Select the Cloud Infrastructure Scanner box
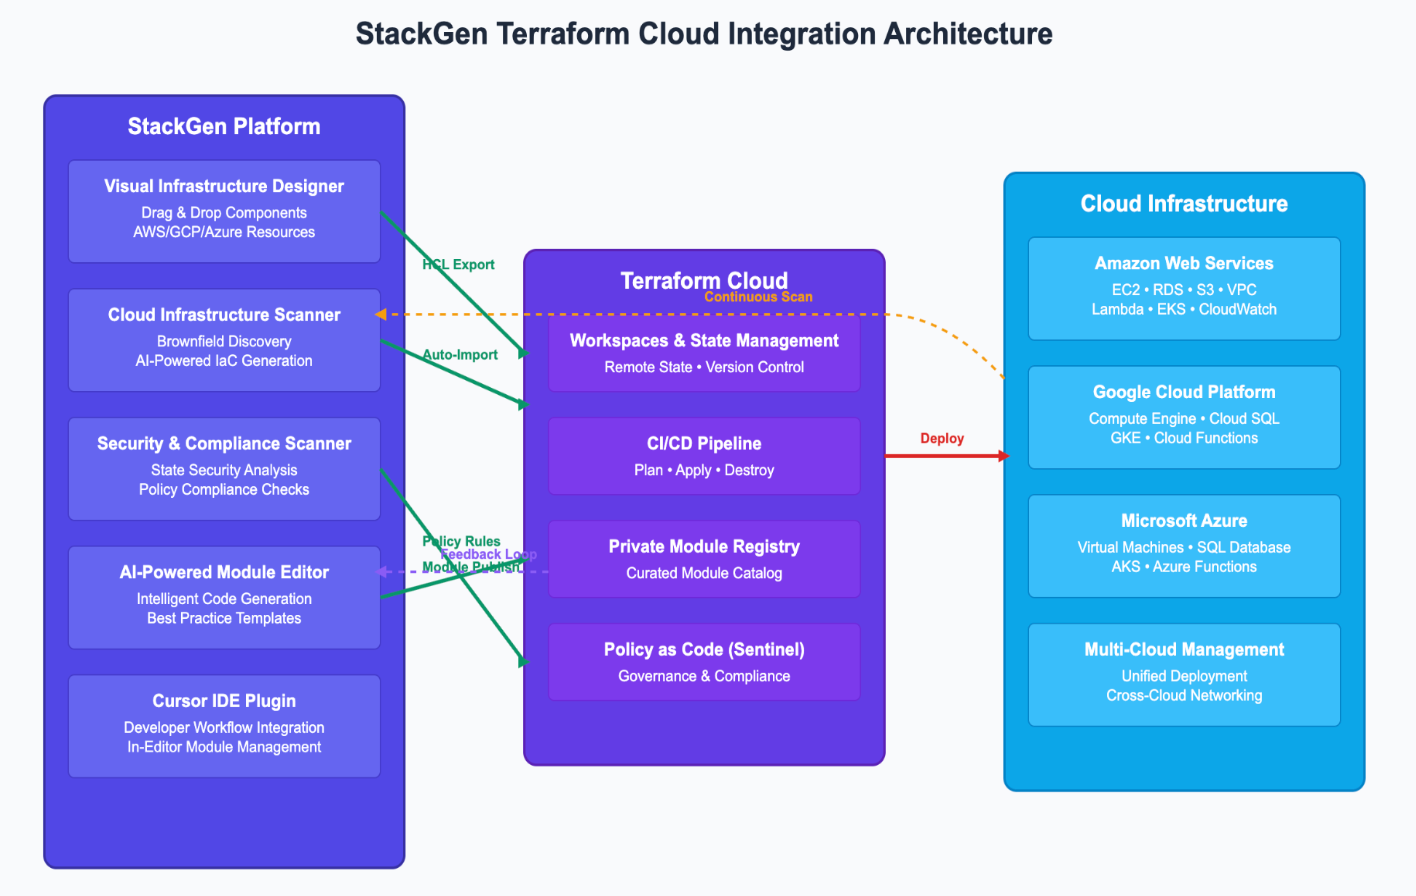 click(x=224, y=340)
